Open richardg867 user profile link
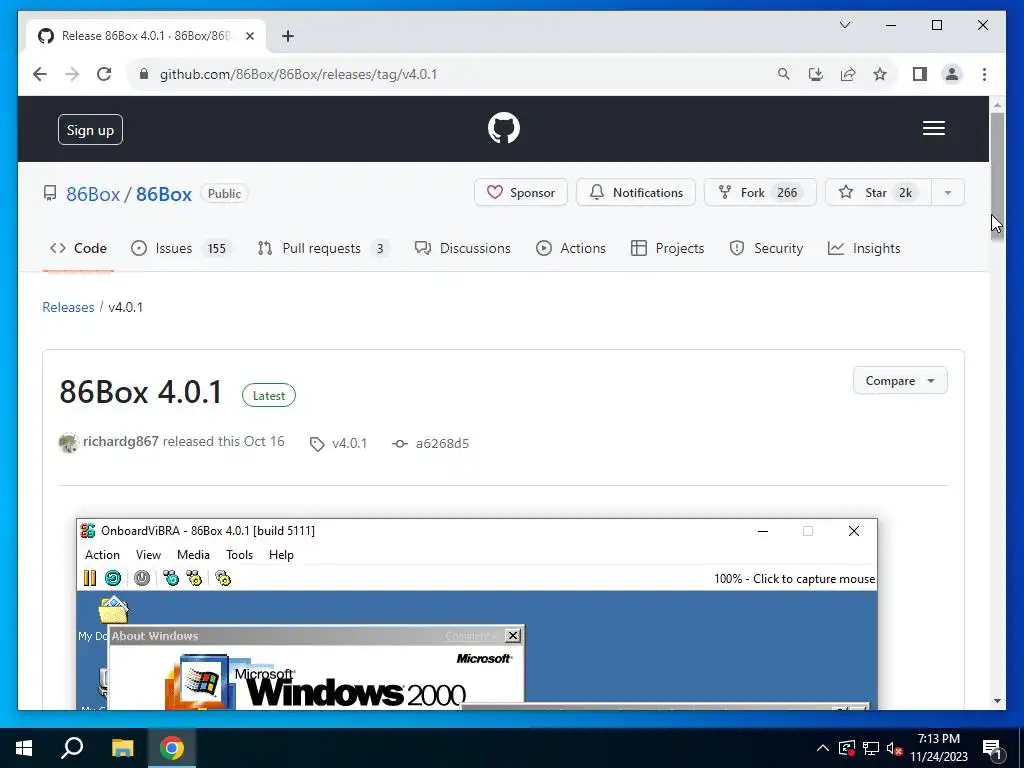 pos(121,441)
